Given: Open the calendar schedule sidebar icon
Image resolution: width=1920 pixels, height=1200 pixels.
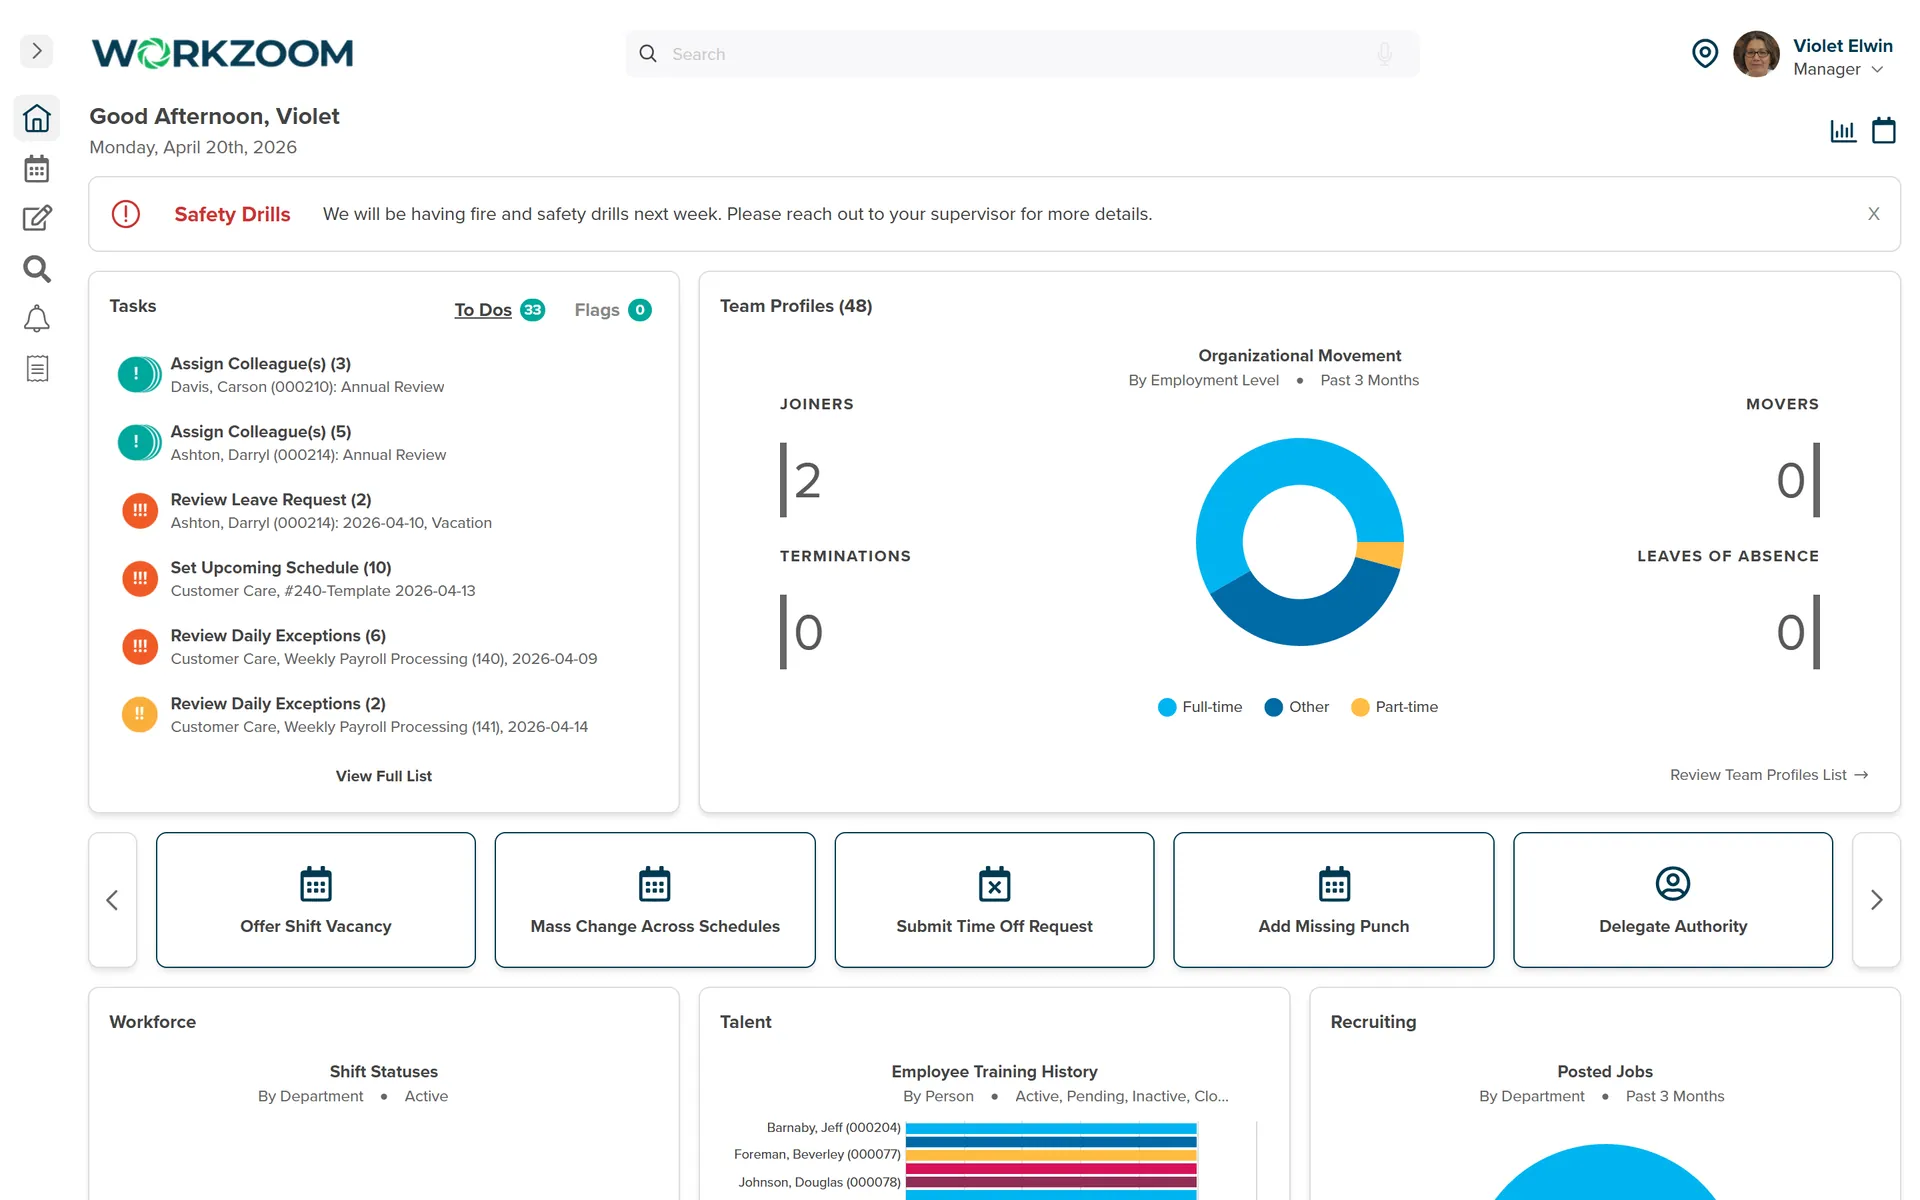Looking at the screenshot, I should point(37,169).
